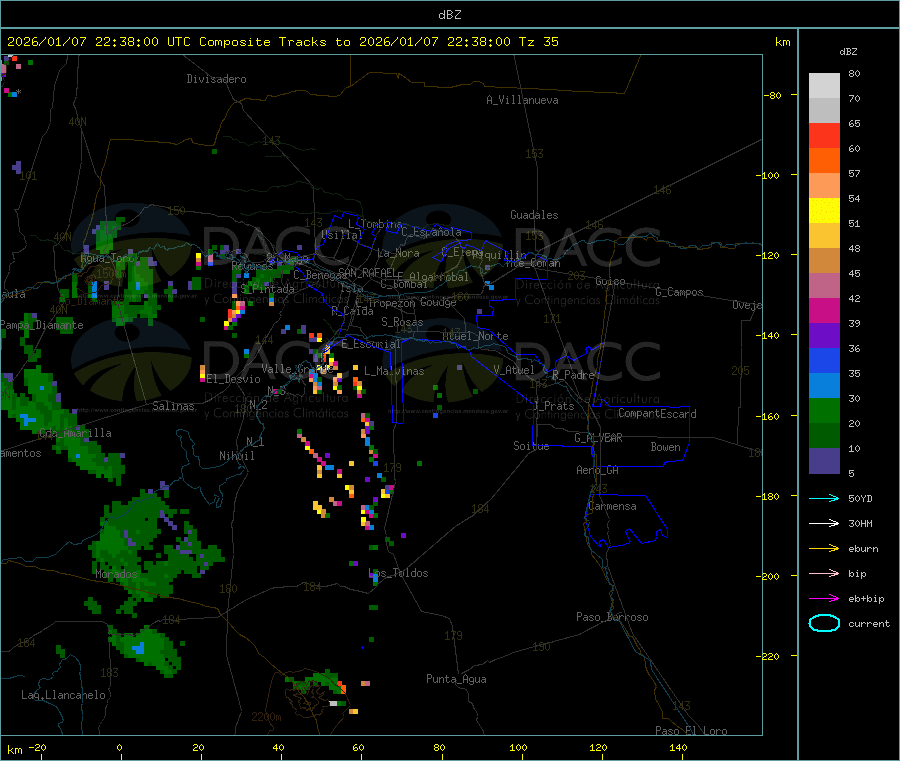Screen dimensions: 900x761
Task: Click the Salinas map label
Action: pos(173,406)
